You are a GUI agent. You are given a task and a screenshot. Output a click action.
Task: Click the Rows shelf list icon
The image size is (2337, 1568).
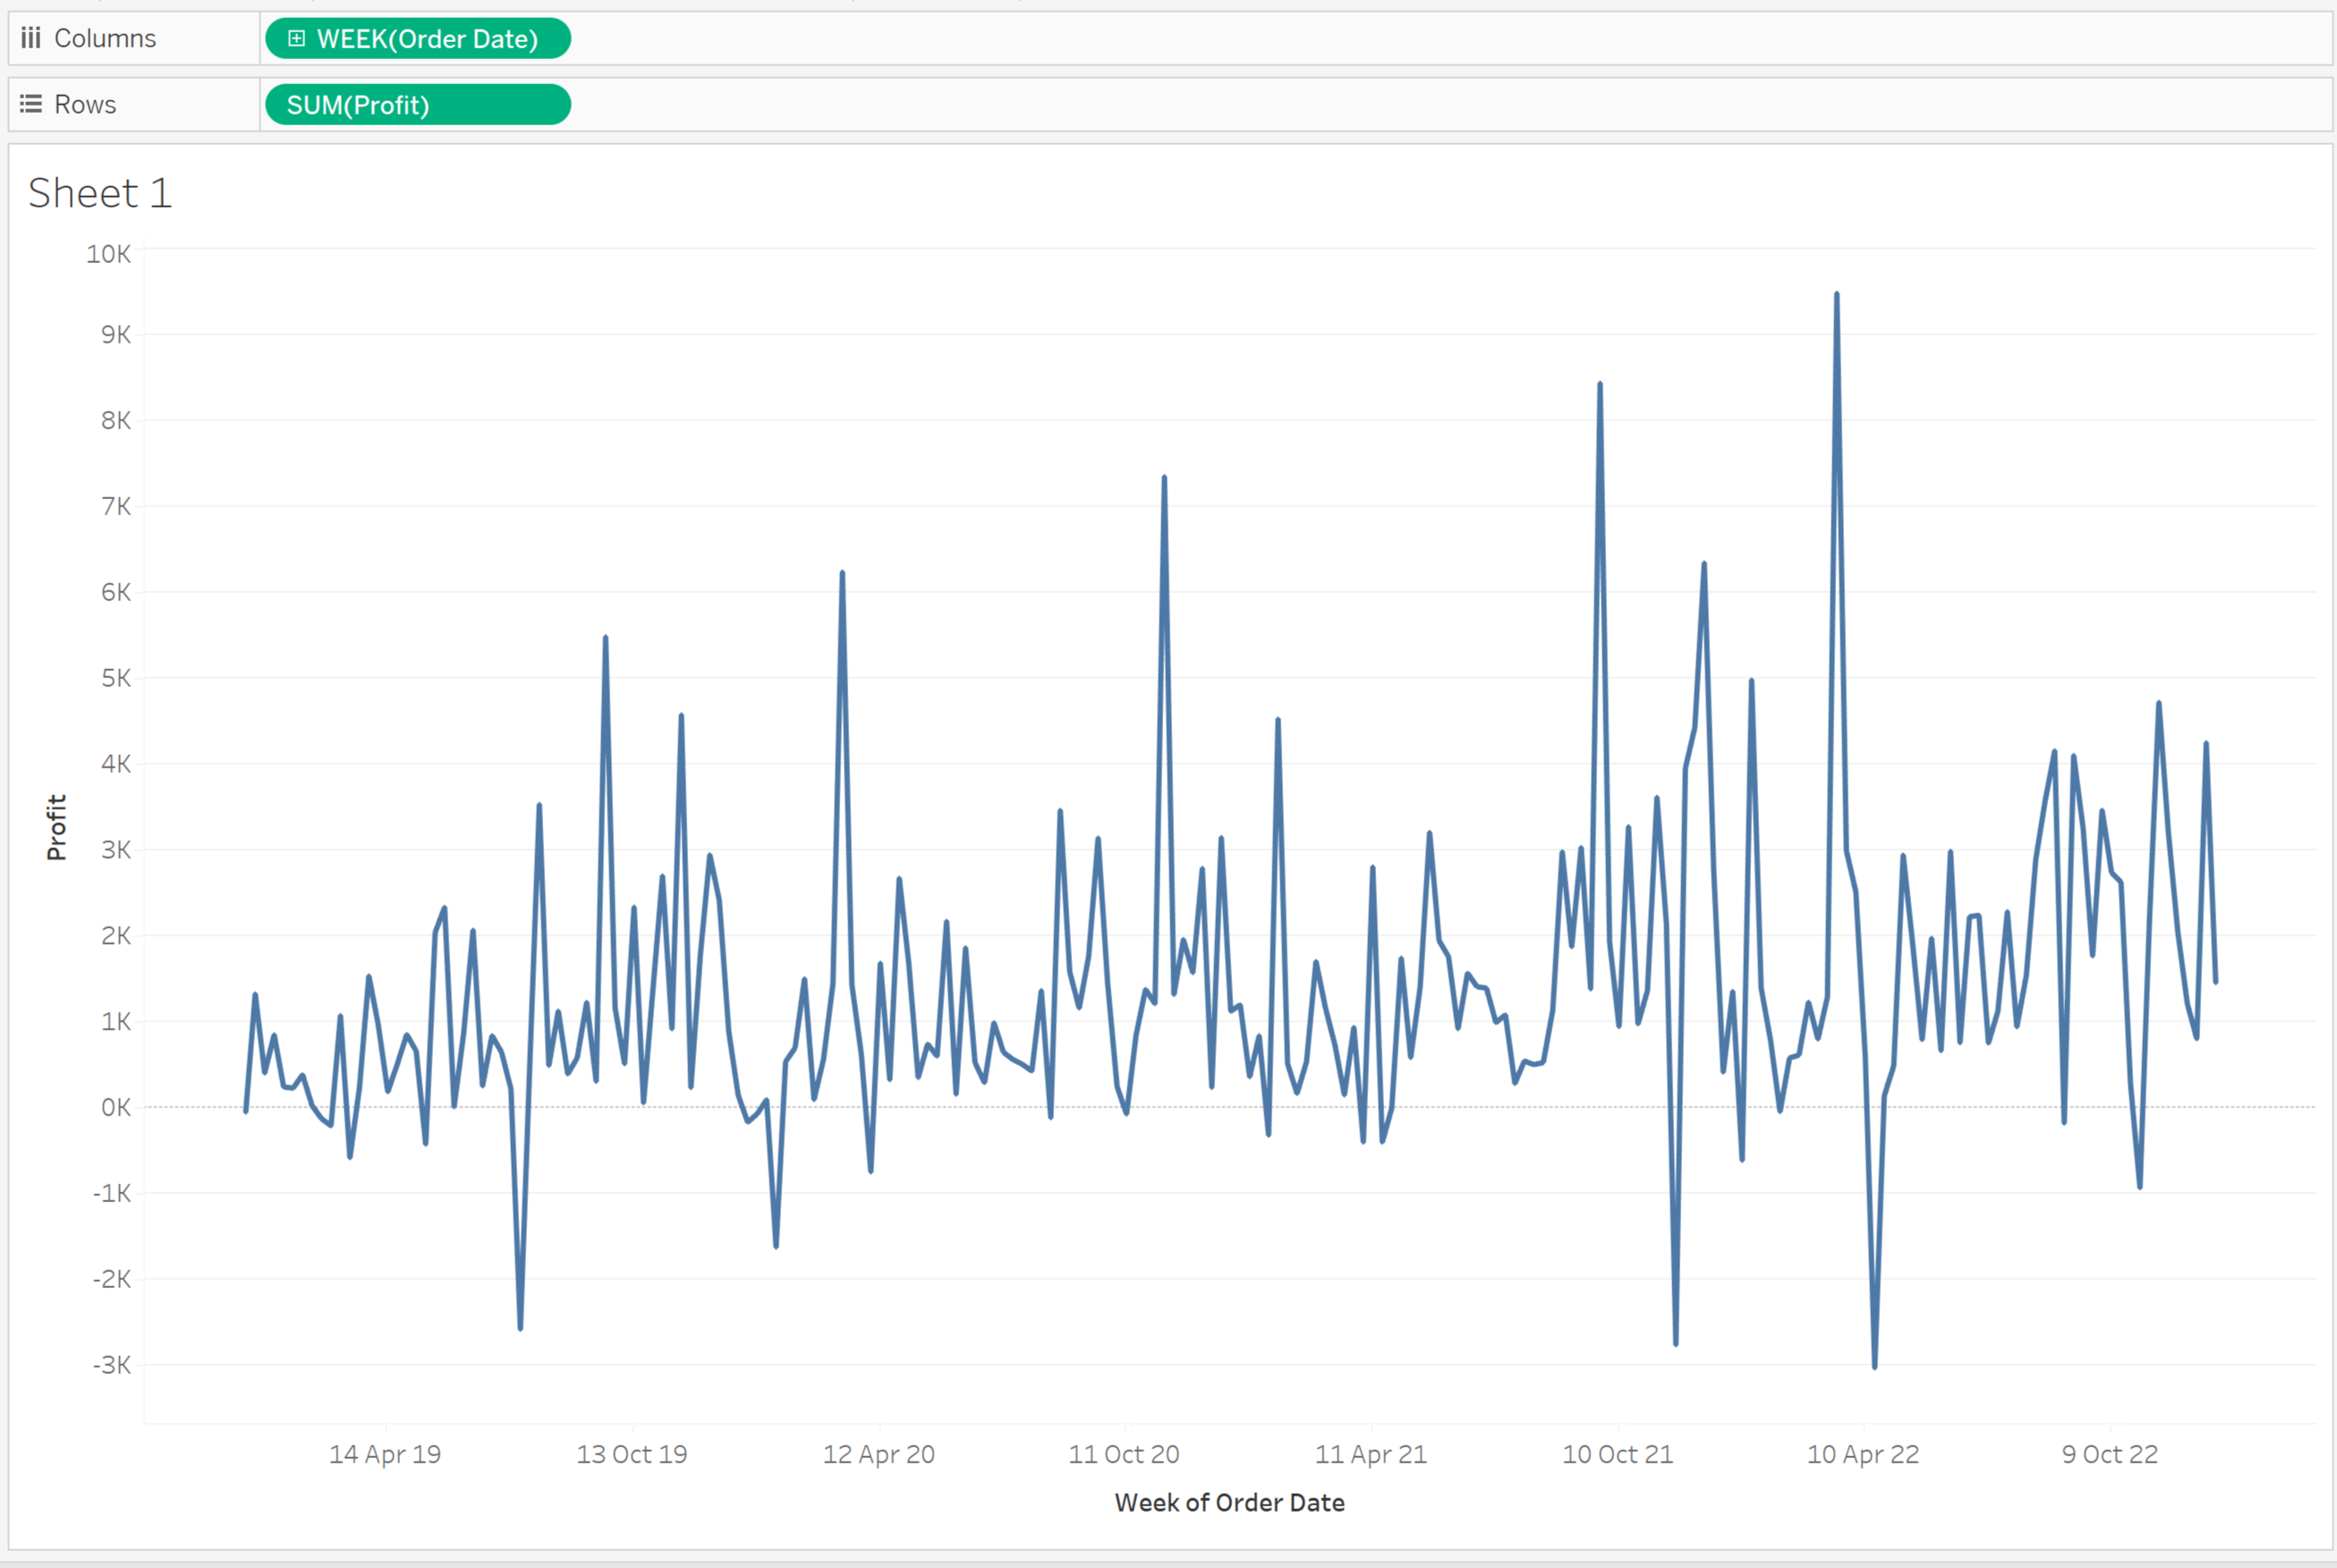click(31, 104)
